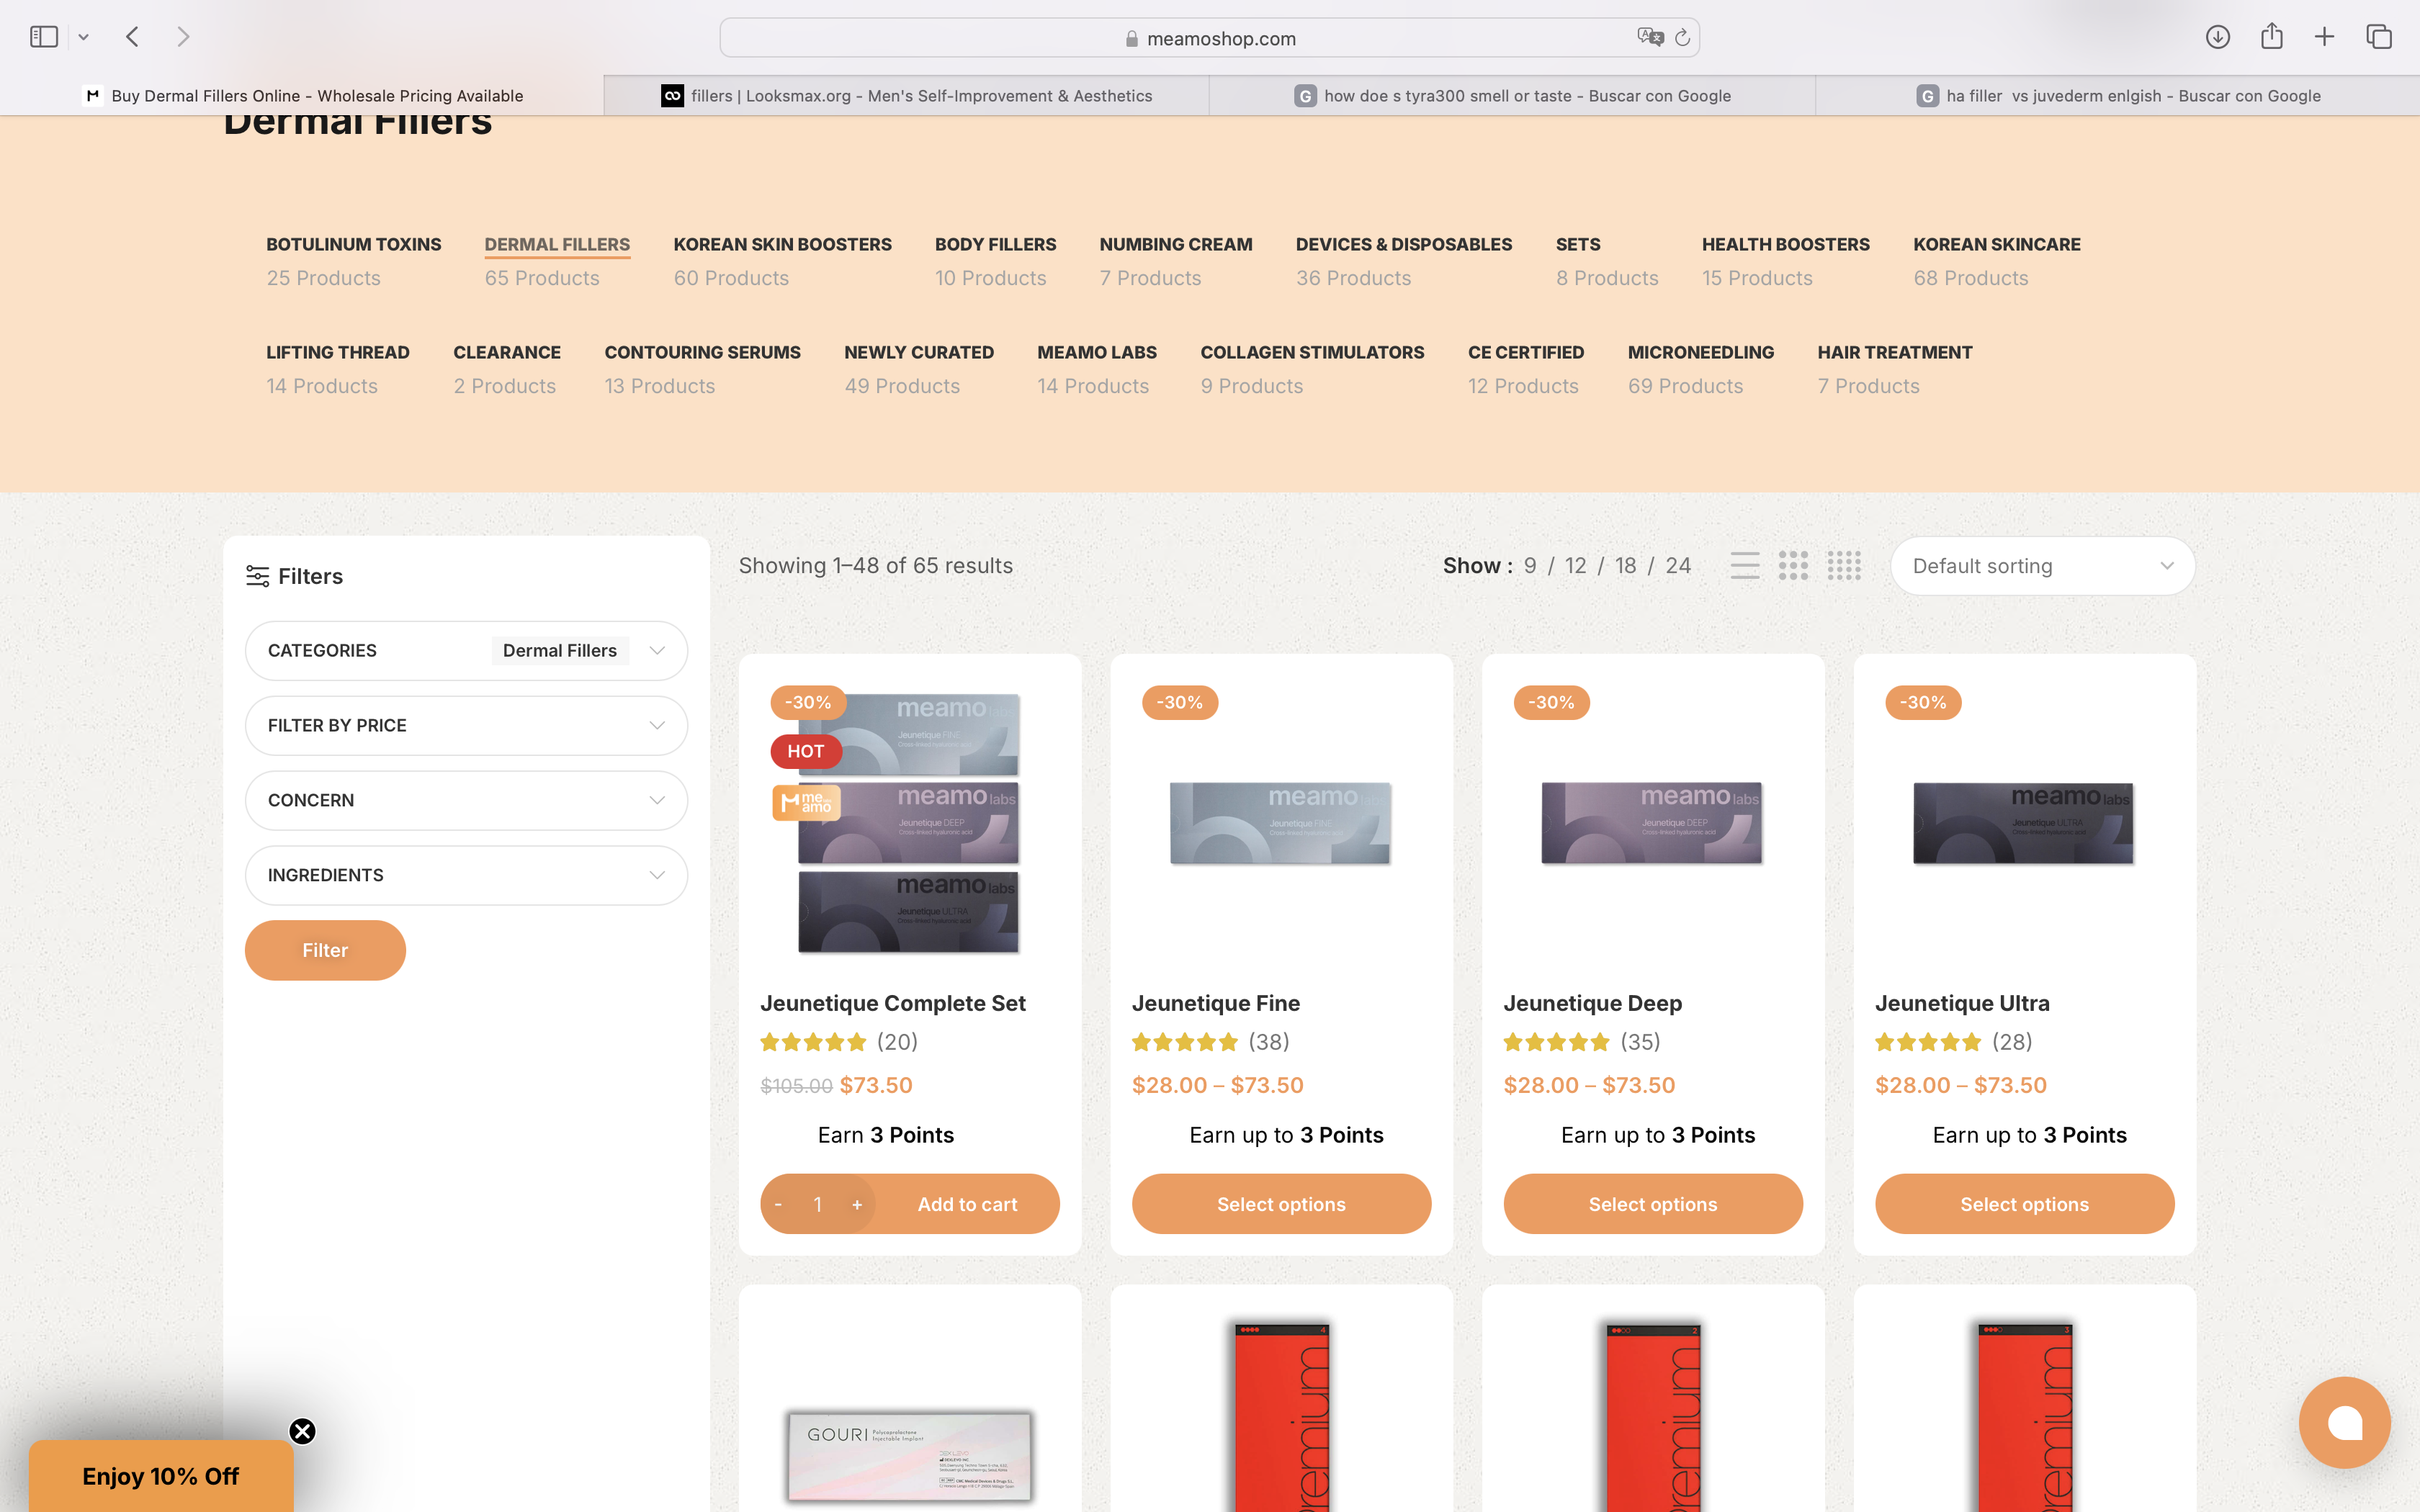Open the Default sorting dropdown
Image resolution: width=2420 pixels, height=1512 pixels.
pos(2042,567)
